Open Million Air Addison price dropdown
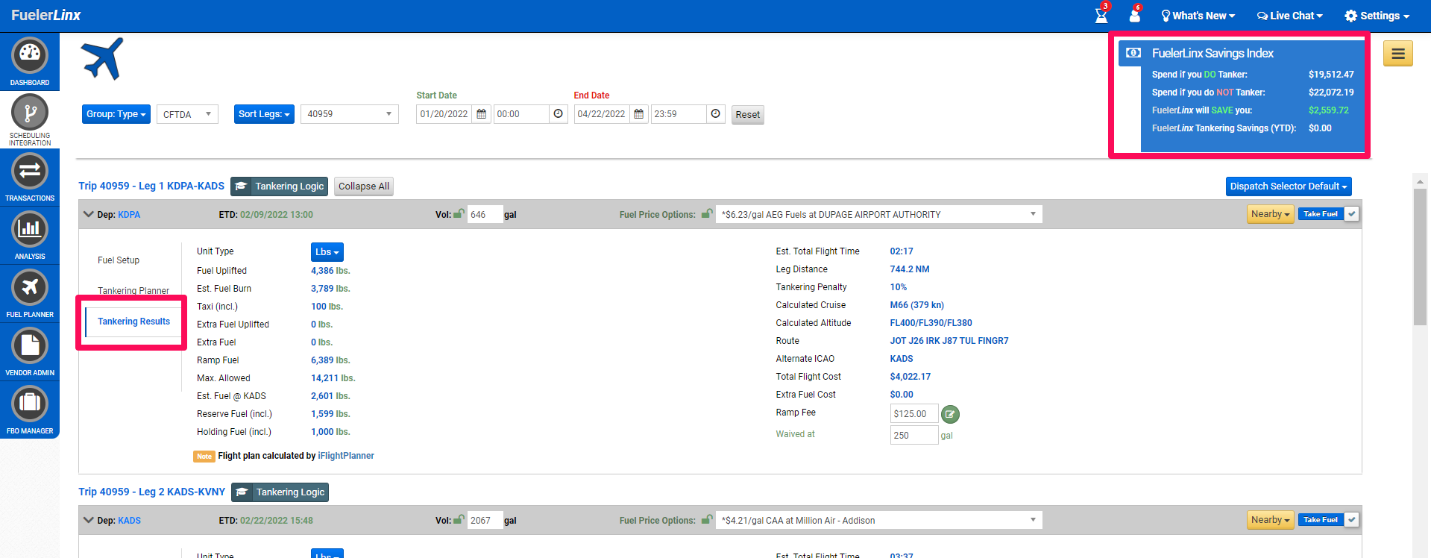 coord(879,520)
